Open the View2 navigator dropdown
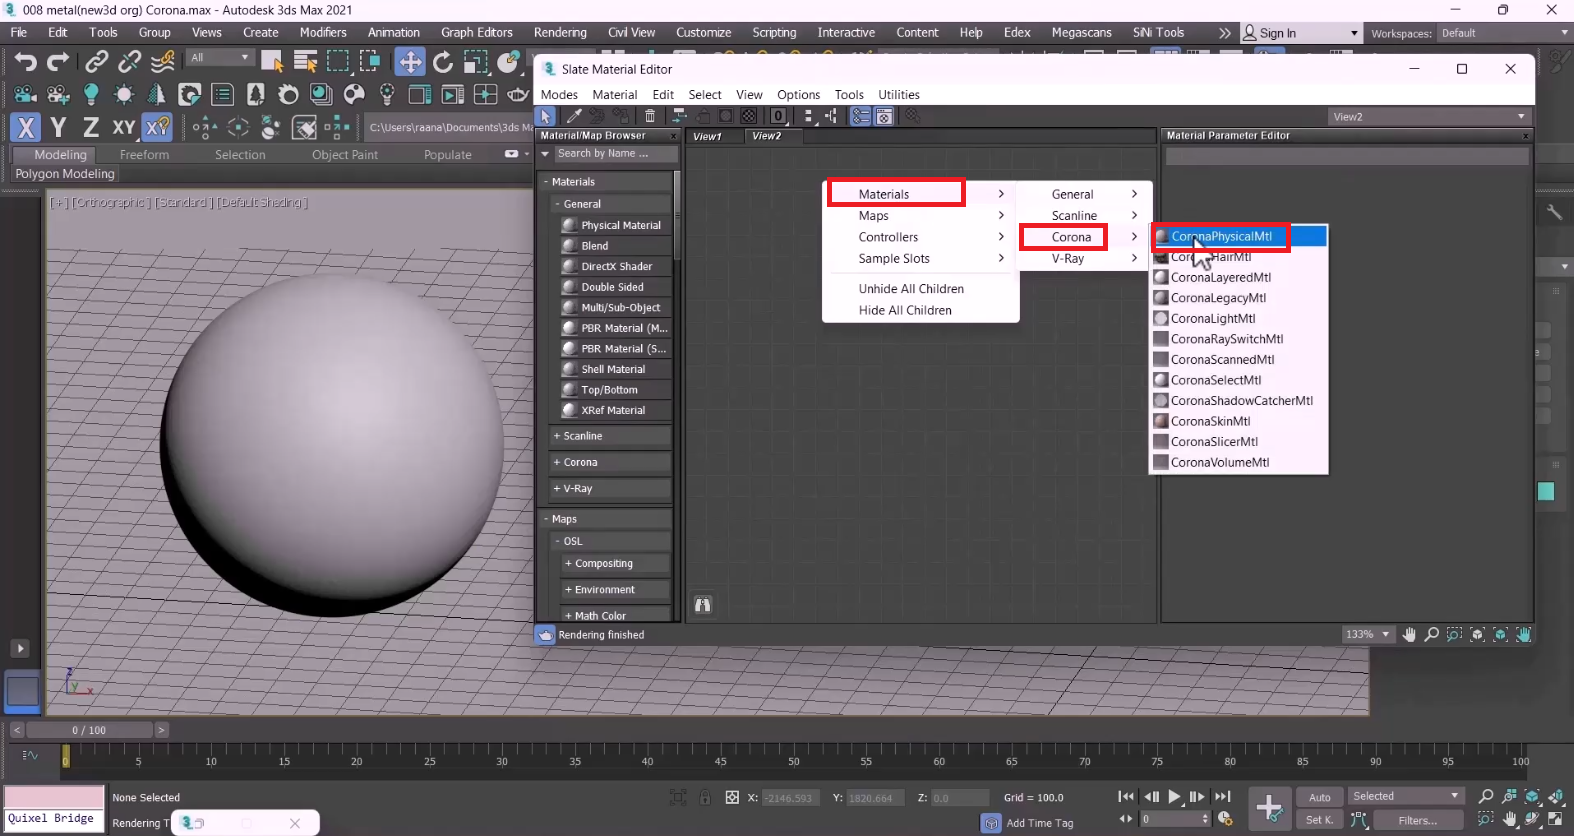Viewport: 1574px width, 836px height. pyautogui.click(x=1430, y=117)
